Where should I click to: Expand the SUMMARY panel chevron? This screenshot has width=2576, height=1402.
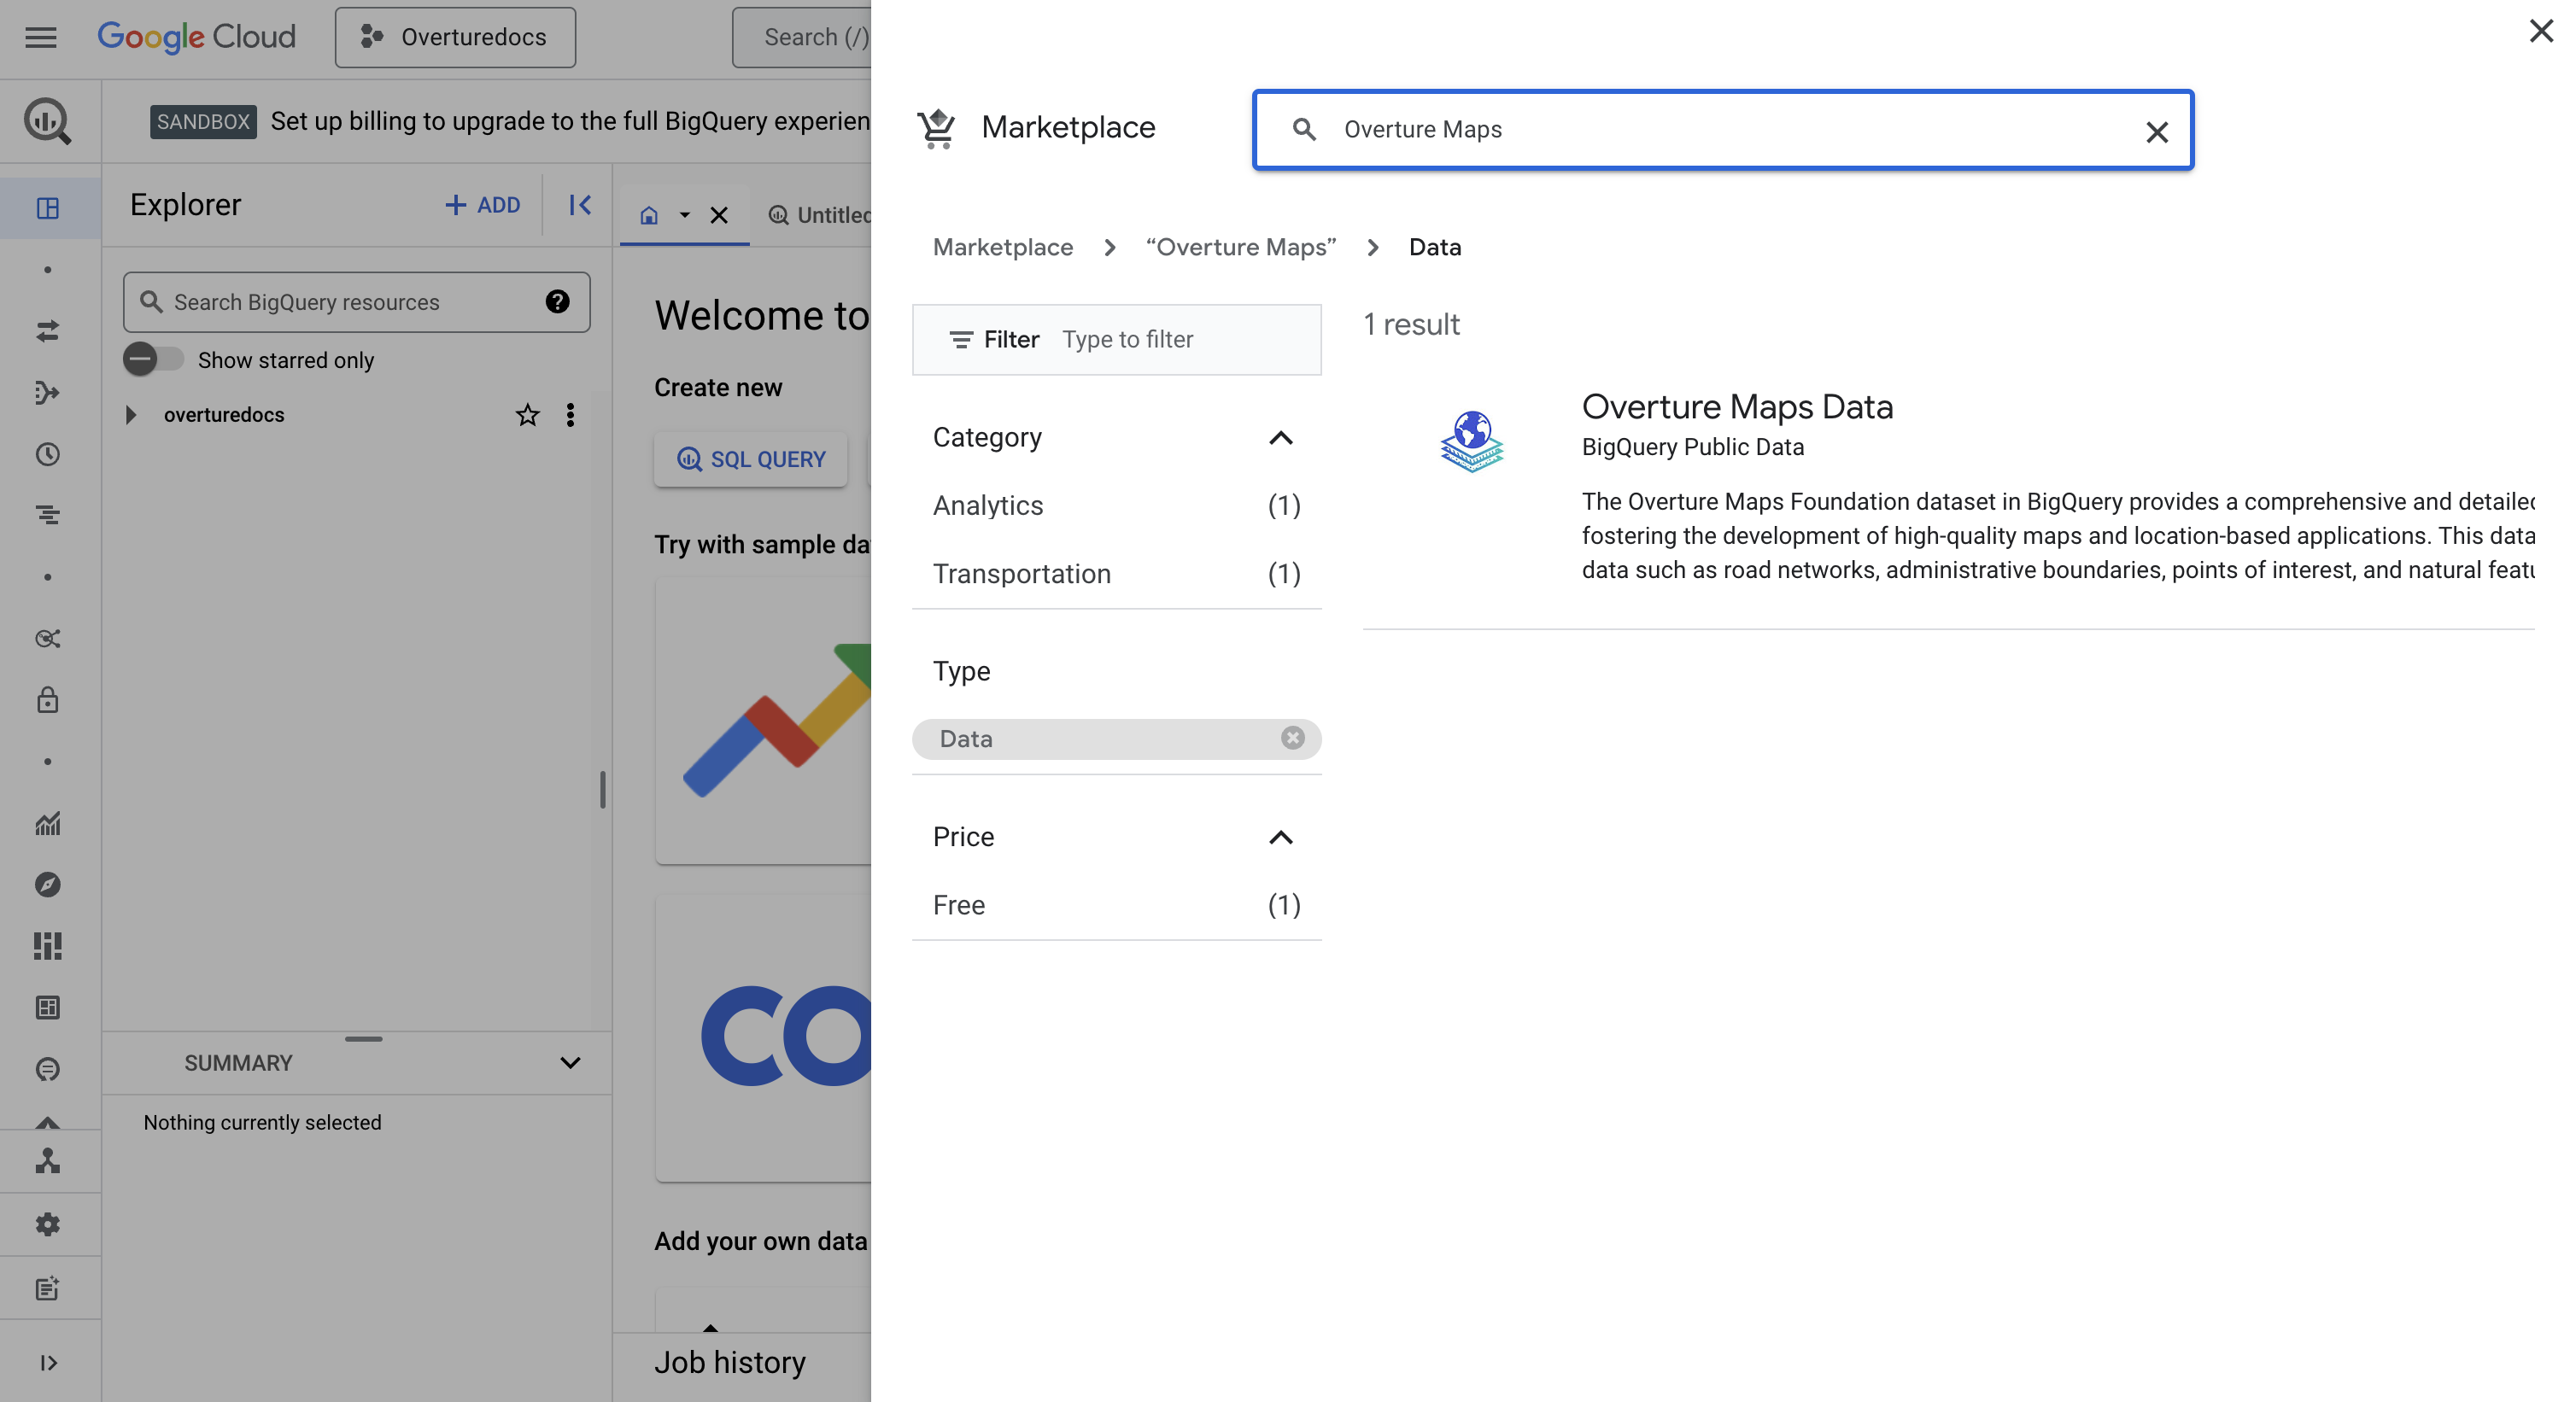point(570,1062)
